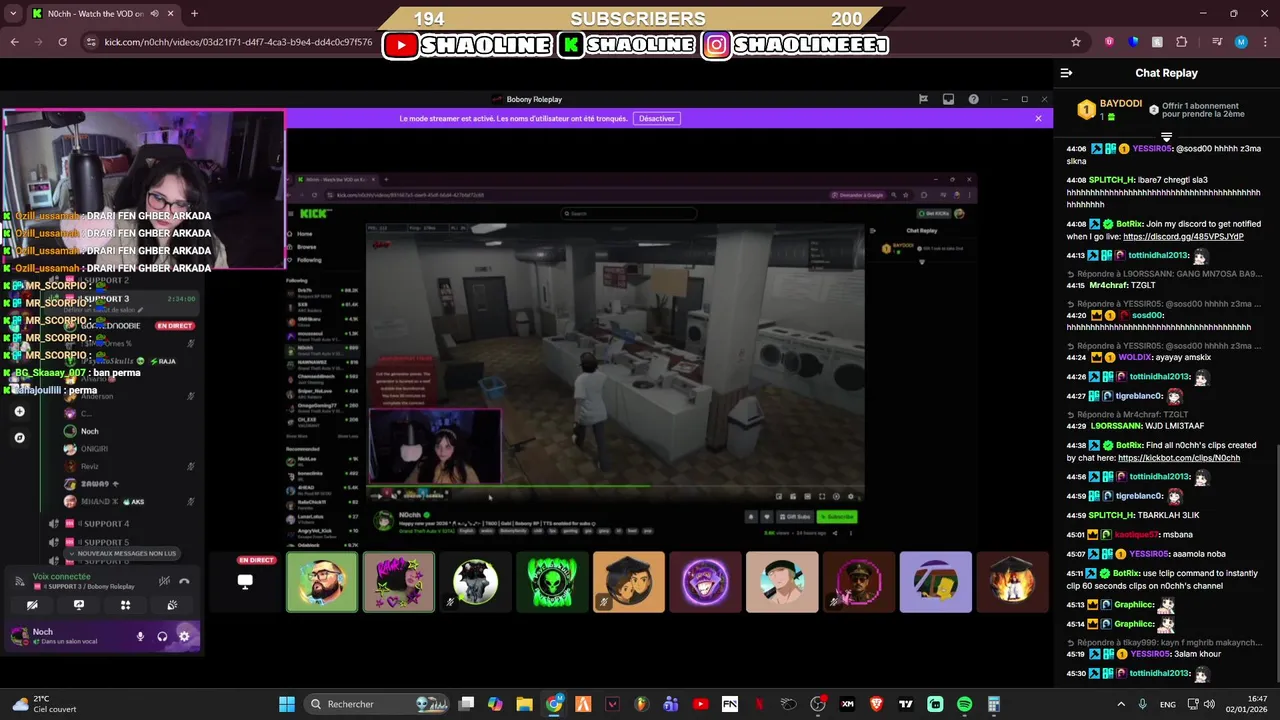Click the BAYDODI top gifter name
Image resolution: width=1280 pixels, height=720 pixels.
[1121, 104]
